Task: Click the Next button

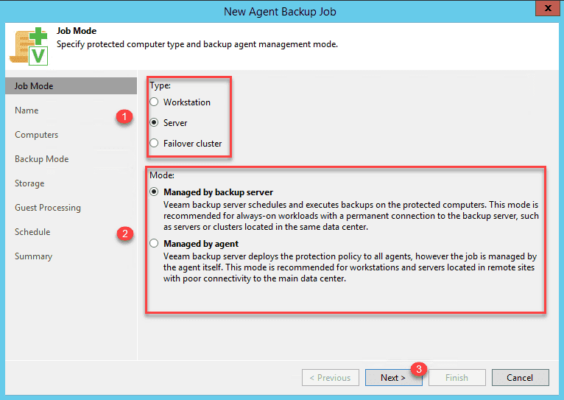Action: pos(394,378)
